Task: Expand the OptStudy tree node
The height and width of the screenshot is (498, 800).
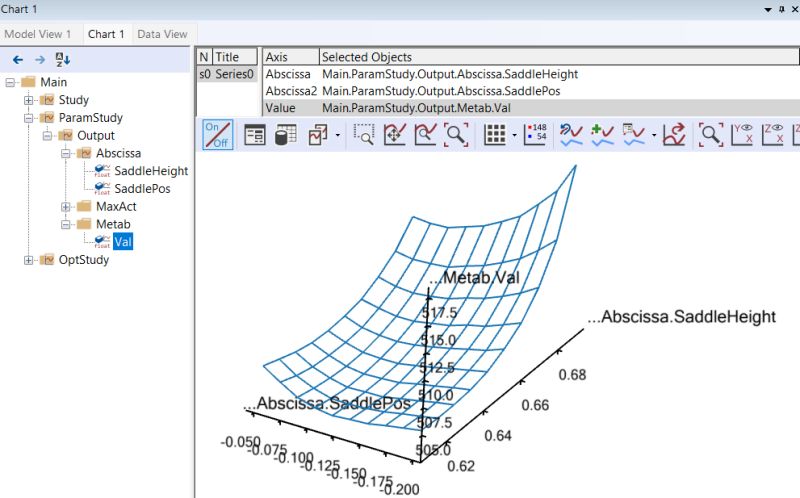Action: (x=29, y=260)
